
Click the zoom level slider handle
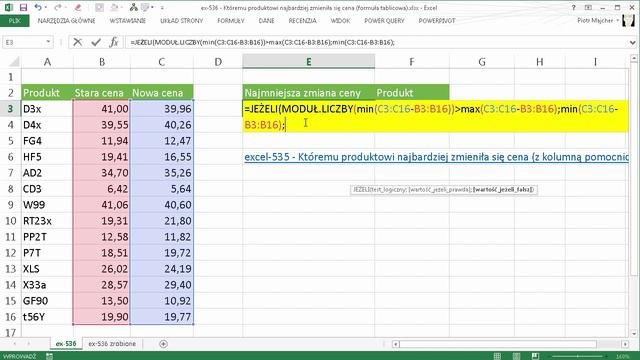tap(578, 356)
